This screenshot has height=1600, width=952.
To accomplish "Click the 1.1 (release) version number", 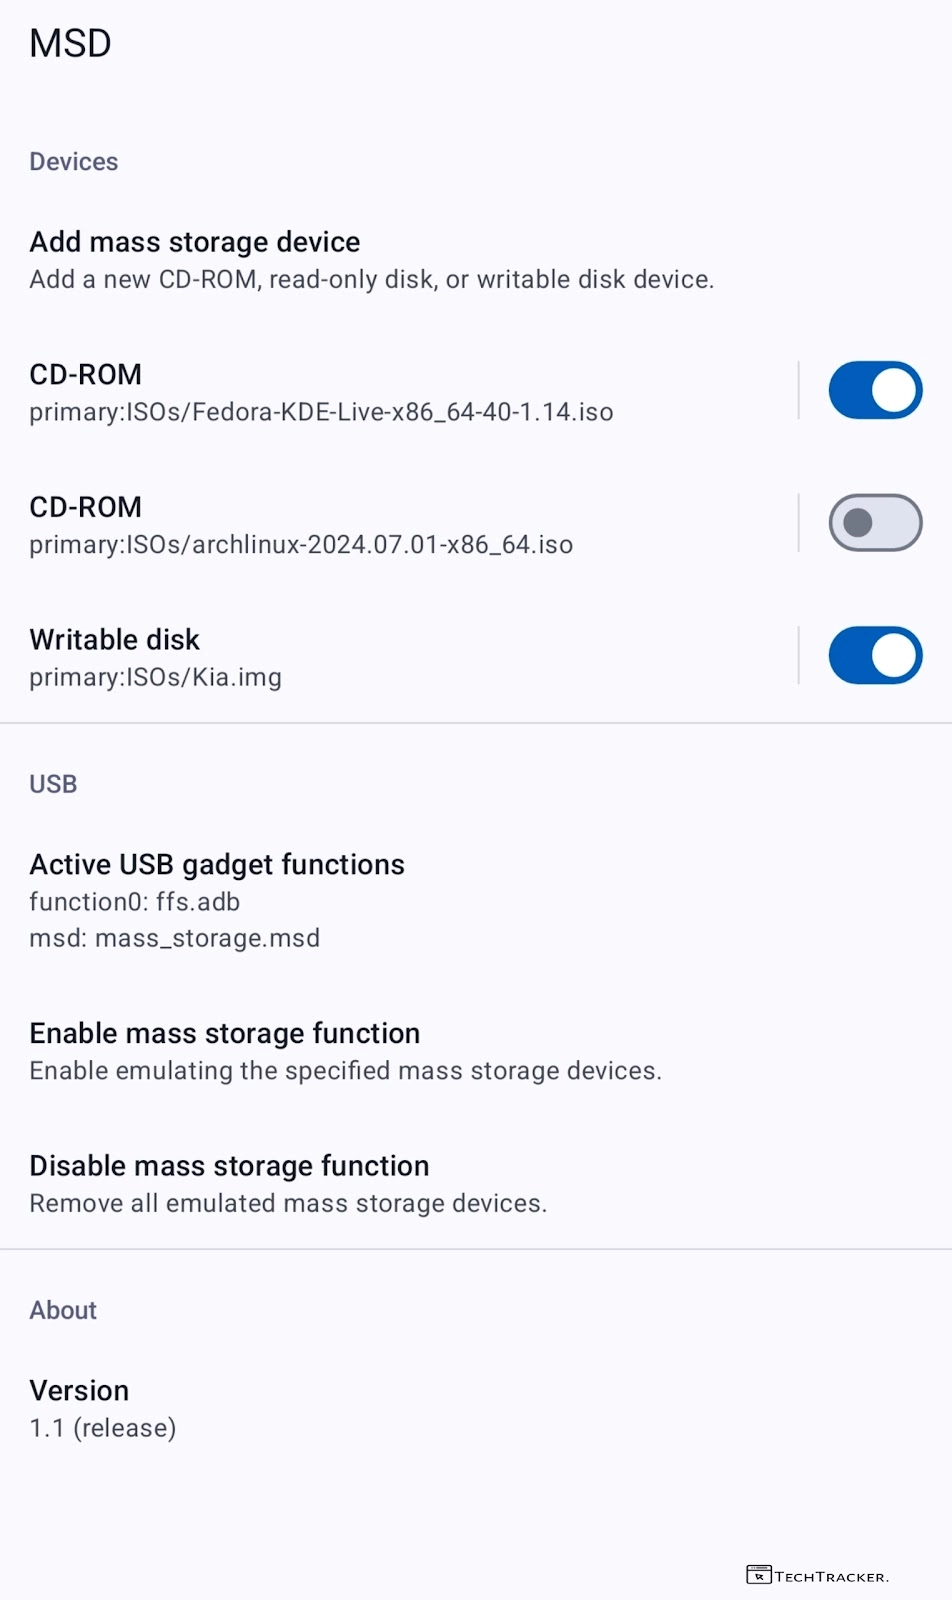I will click(x=103, y=1428).
